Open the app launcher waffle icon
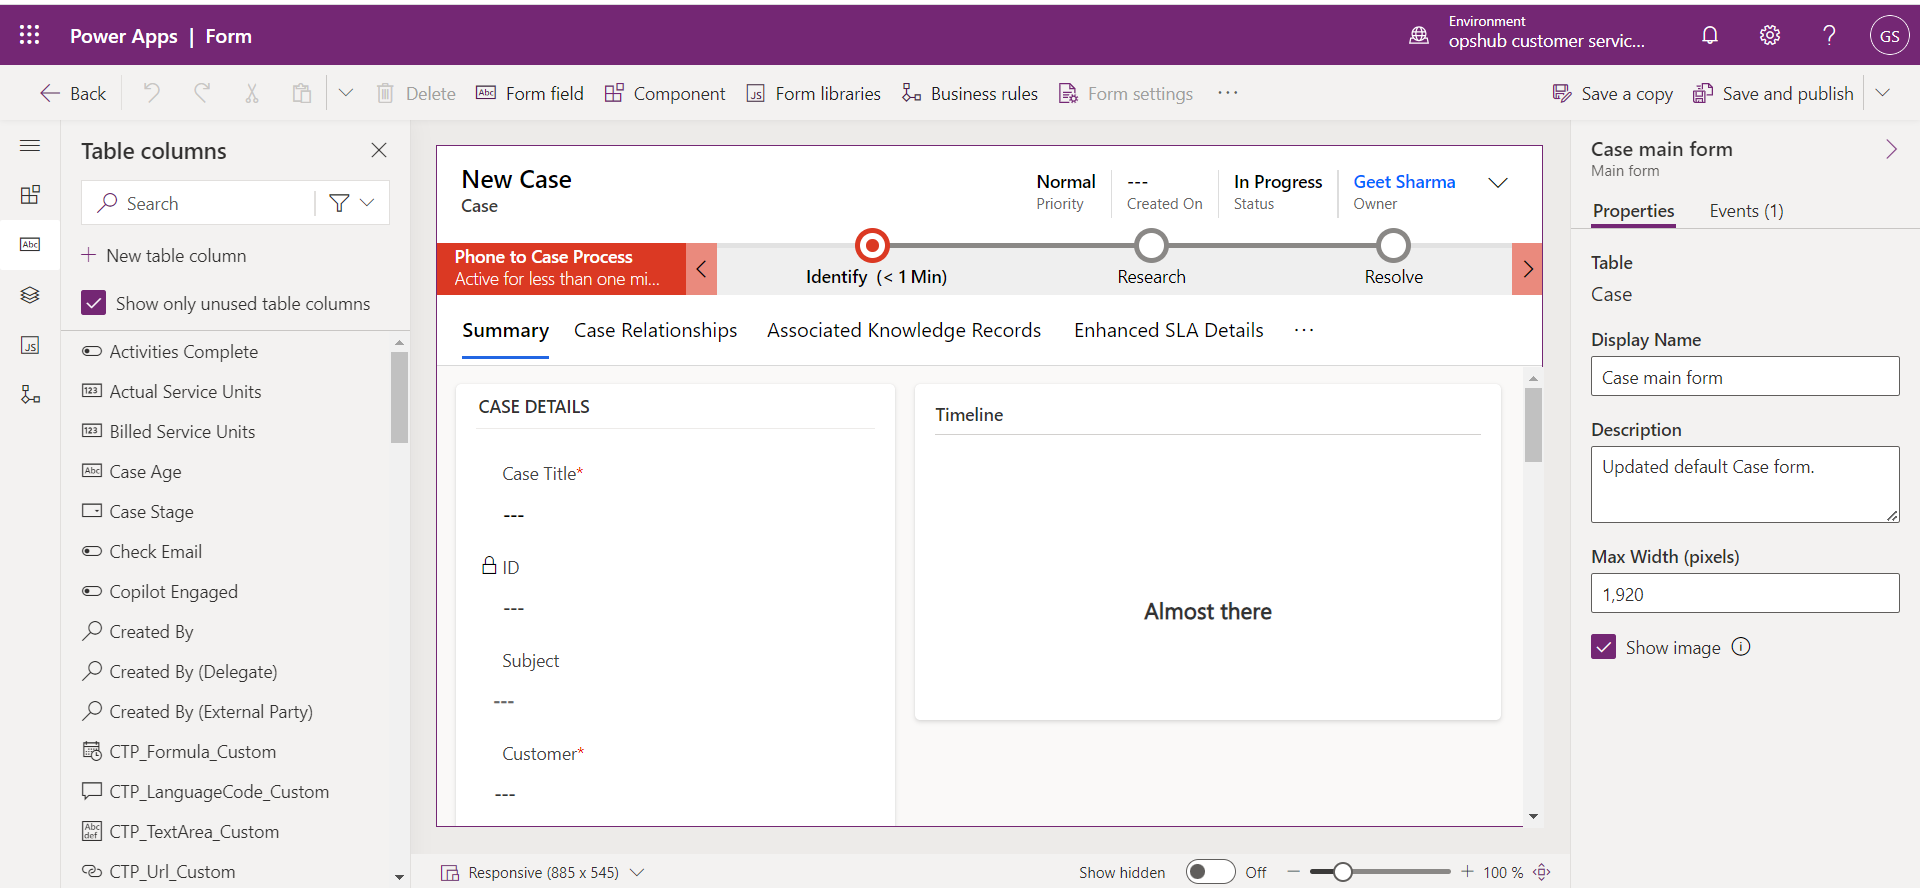 (29, 35)
